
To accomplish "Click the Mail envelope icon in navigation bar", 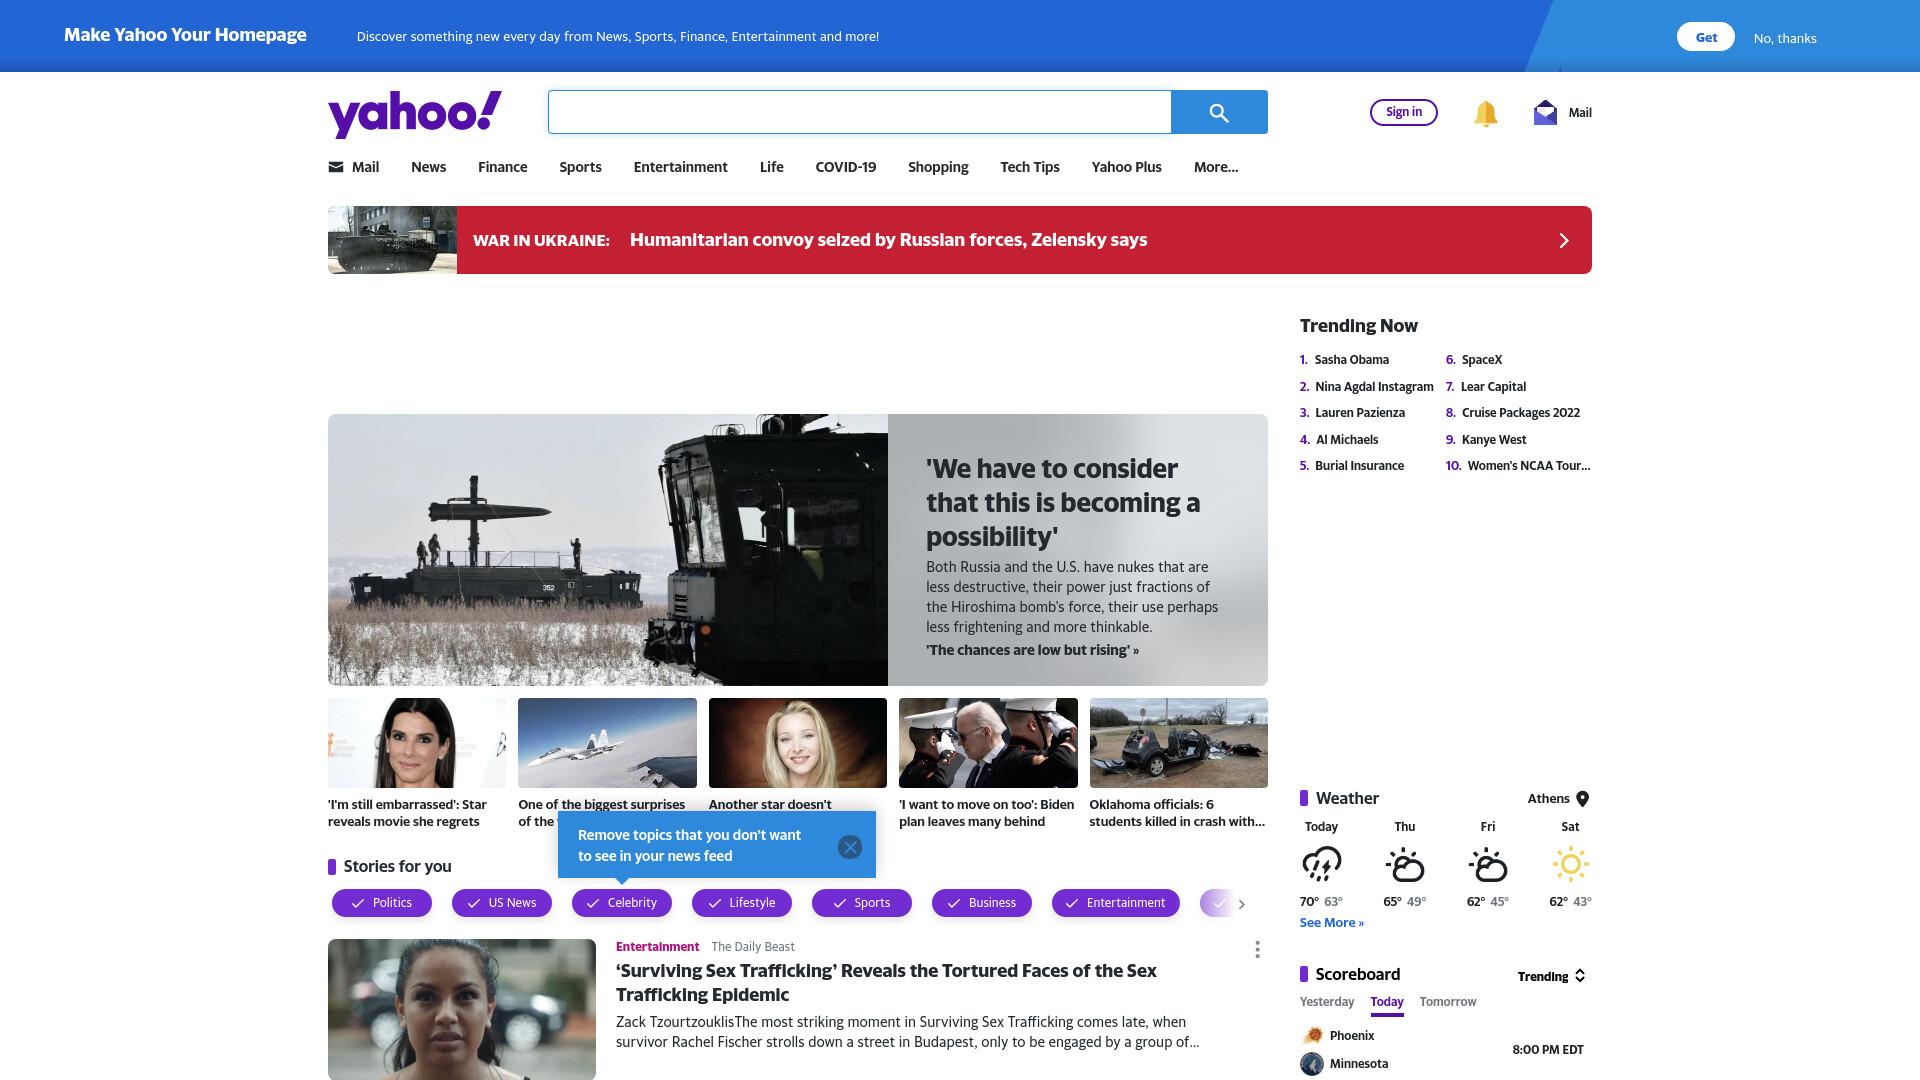I will [x=336, y=167].
